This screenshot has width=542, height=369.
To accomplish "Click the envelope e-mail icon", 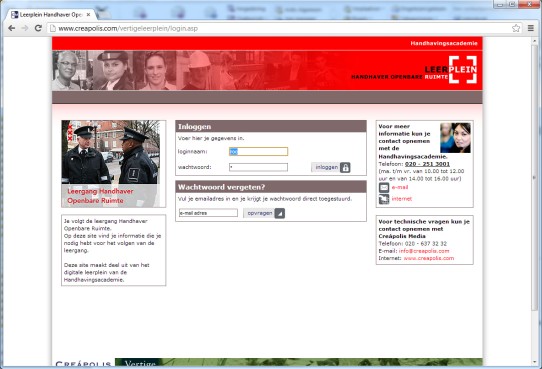I will [384, 188].
